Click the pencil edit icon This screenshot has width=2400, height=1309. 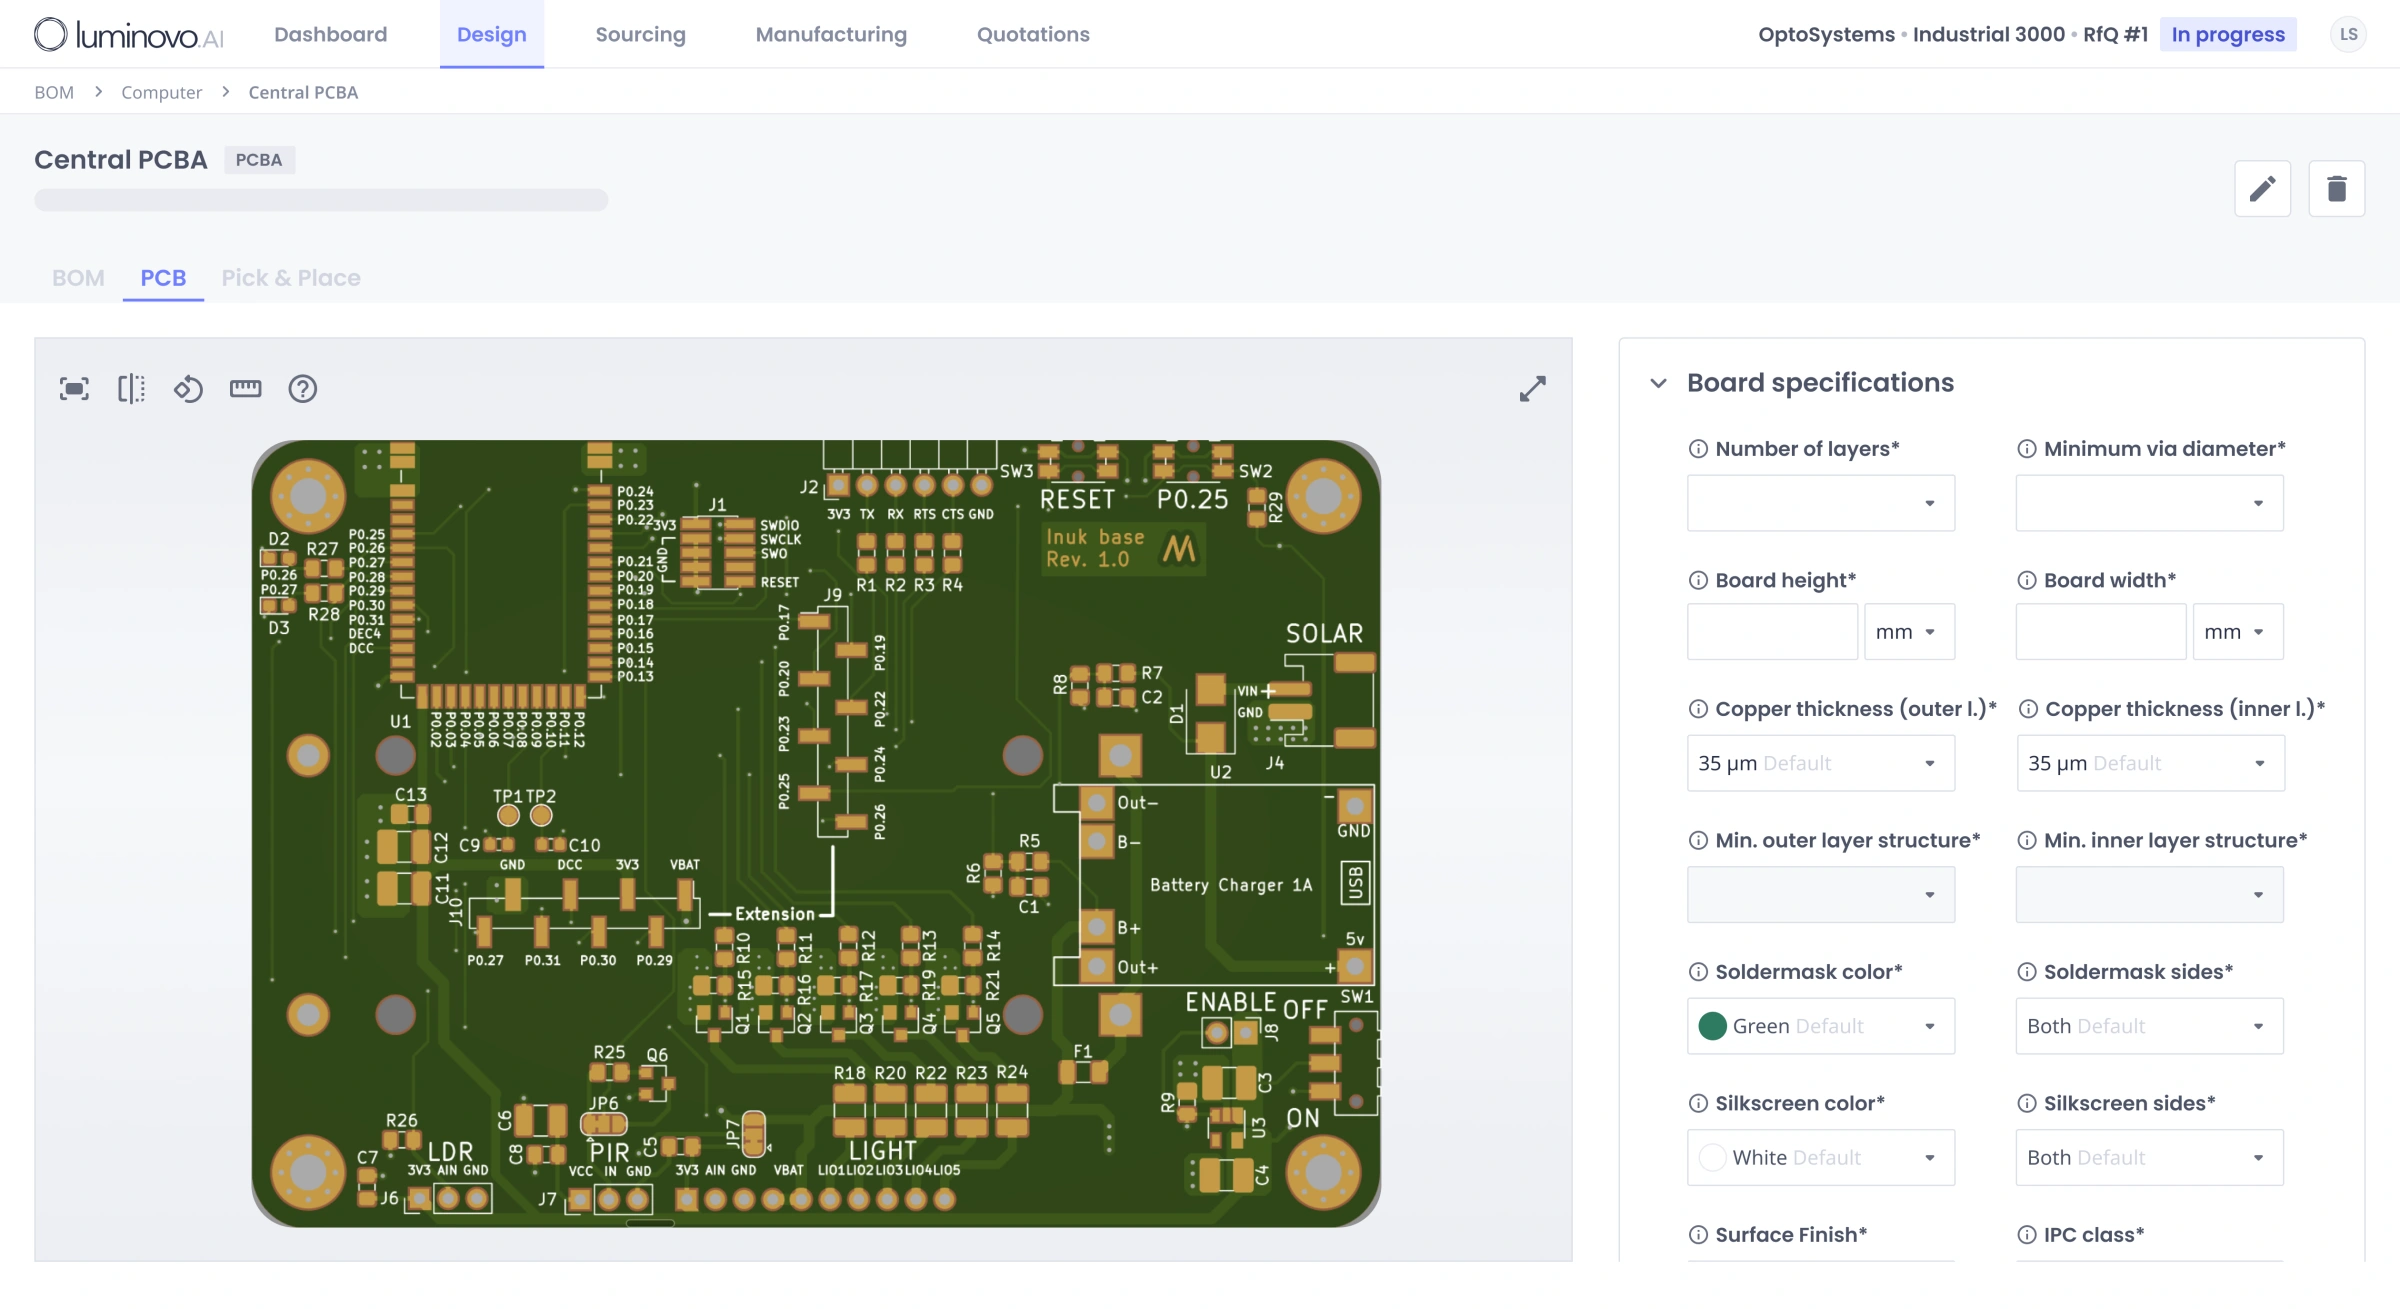(x=2262, y=188)
